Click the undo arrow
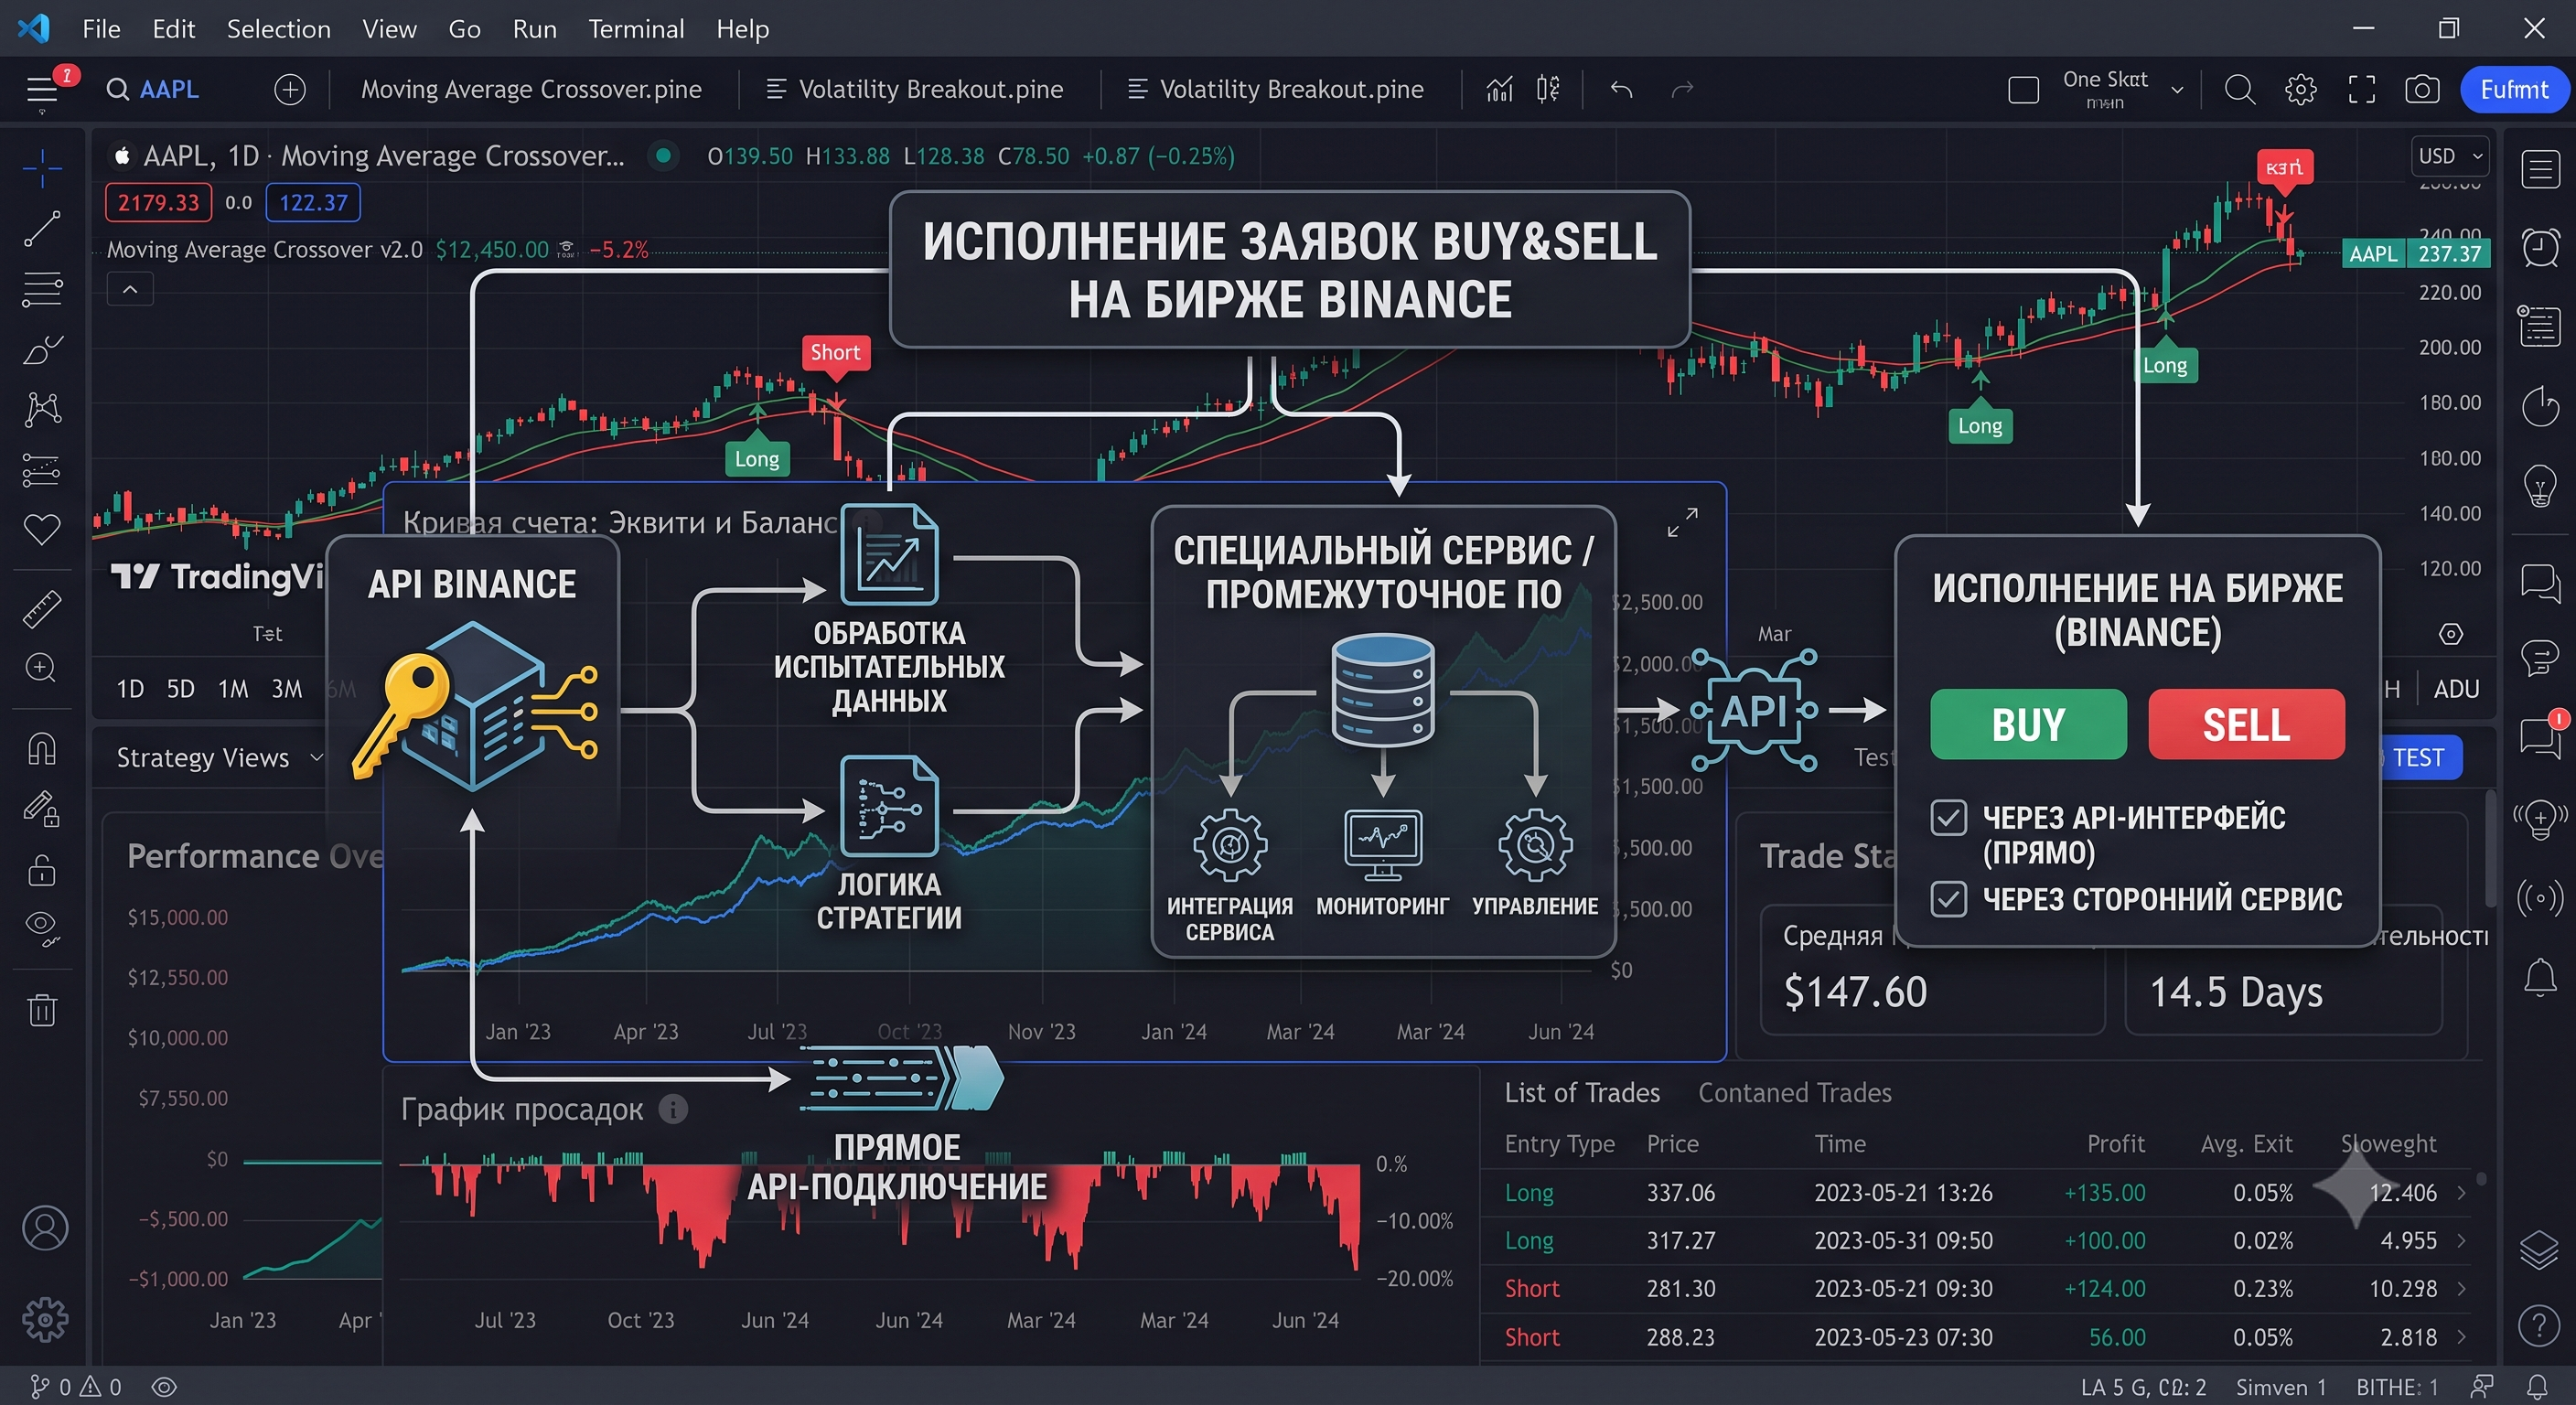The width and height of the screenshot is (2576, 1405). 1621,90
